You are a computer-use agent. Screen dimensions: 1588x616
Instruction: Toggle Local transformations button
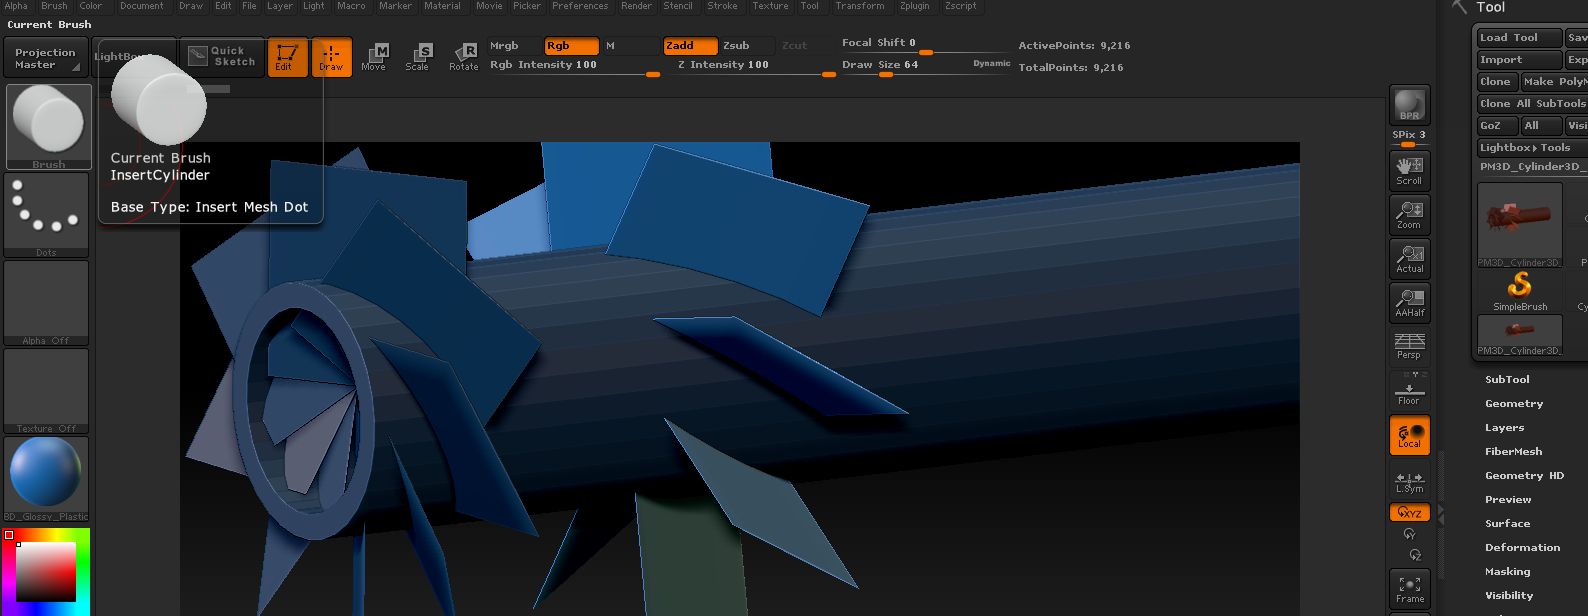coord(1409,435)
